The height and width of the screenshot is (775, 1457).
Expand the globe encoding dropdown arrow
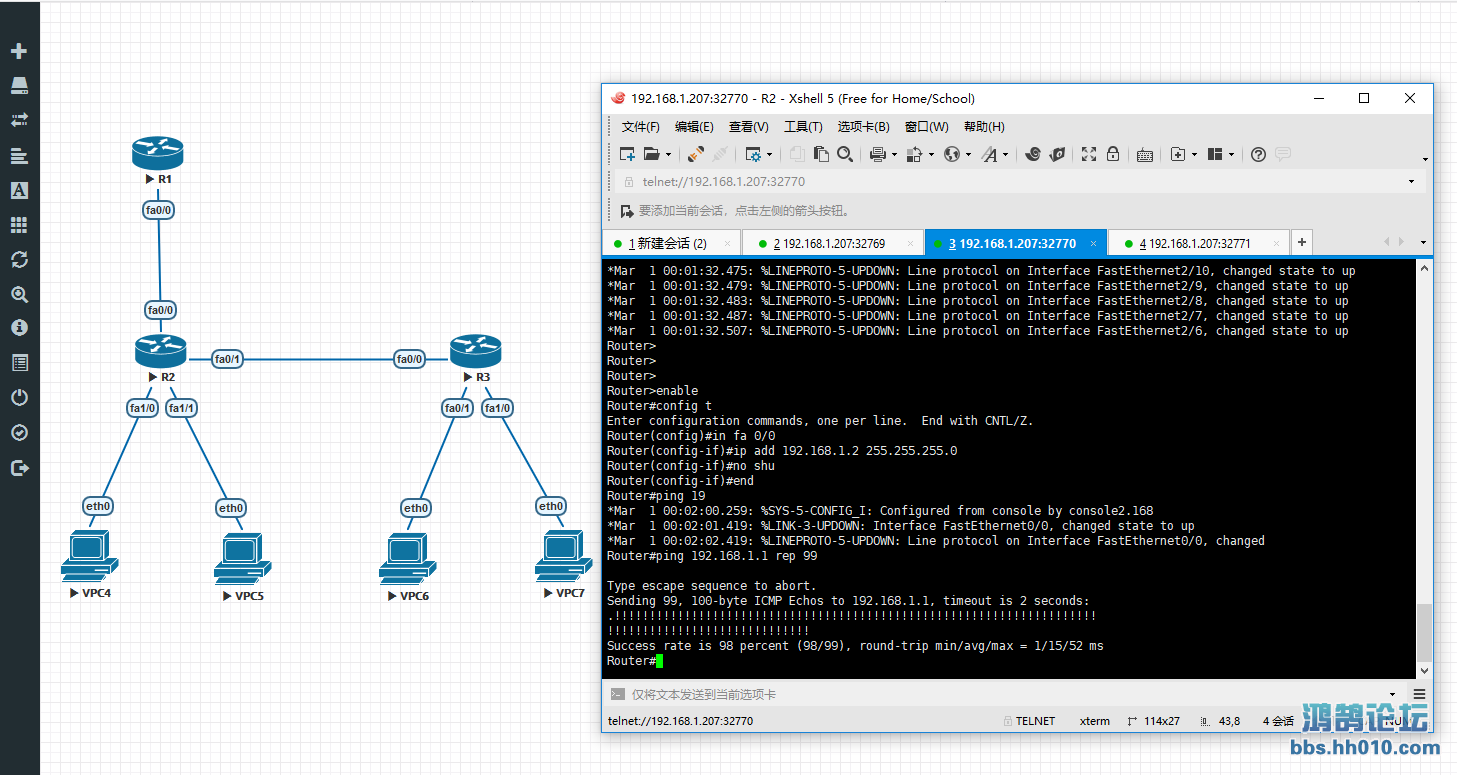pos(968,155)
